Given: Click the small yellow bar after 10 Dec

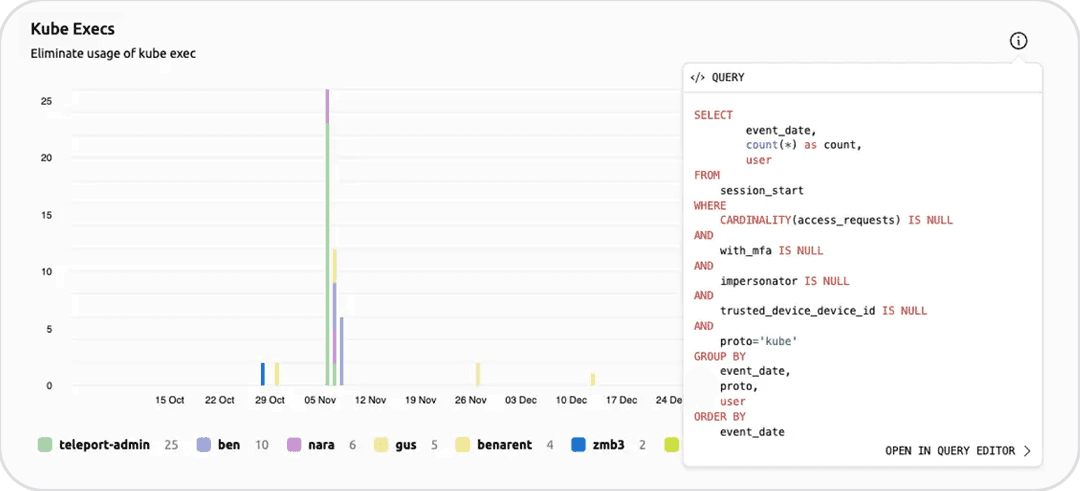Looking at the screenshot, I should coord(593,379).
